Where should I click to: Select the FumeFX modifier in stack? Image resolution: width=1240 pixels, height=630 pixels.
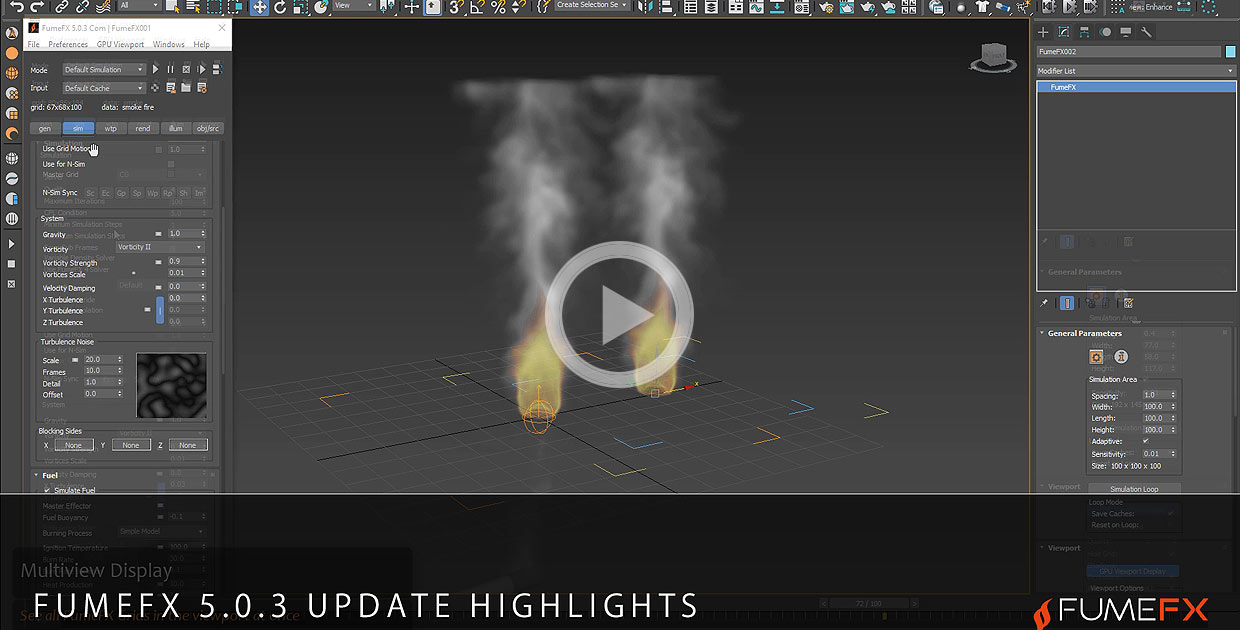click(1136, 87)
